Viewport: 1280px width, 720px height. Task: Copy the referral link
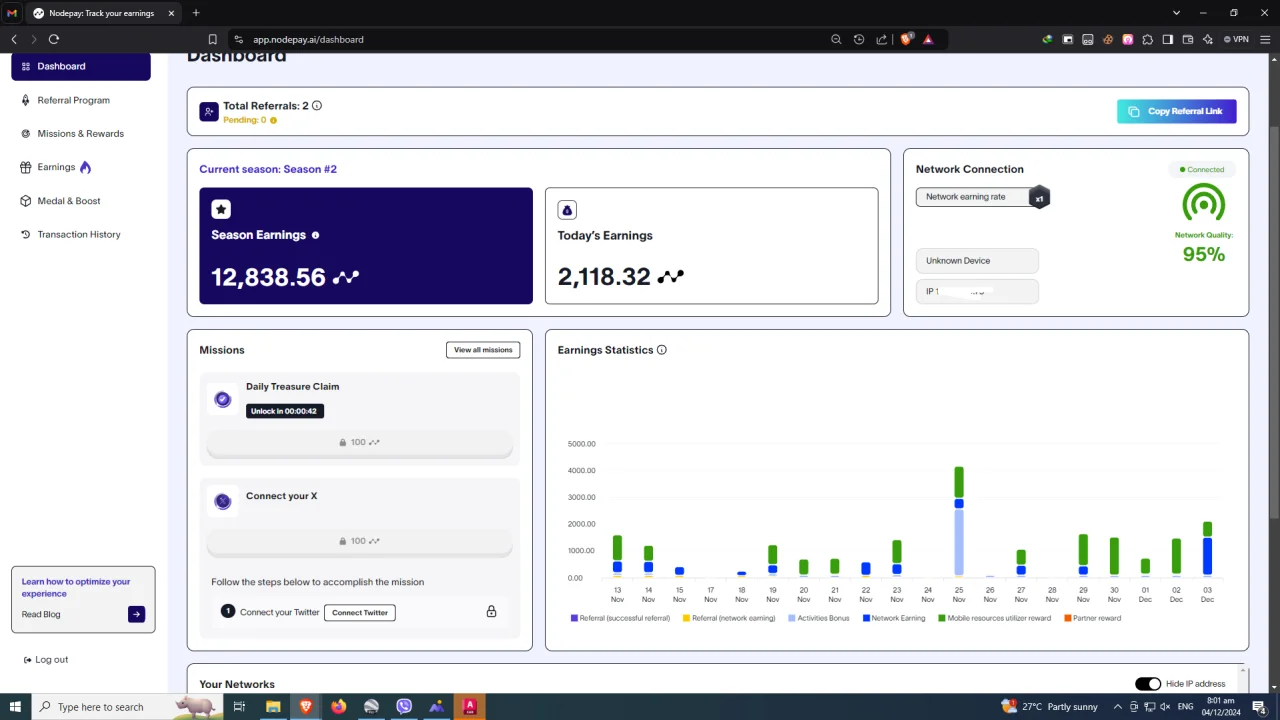tap(1176, 111)
